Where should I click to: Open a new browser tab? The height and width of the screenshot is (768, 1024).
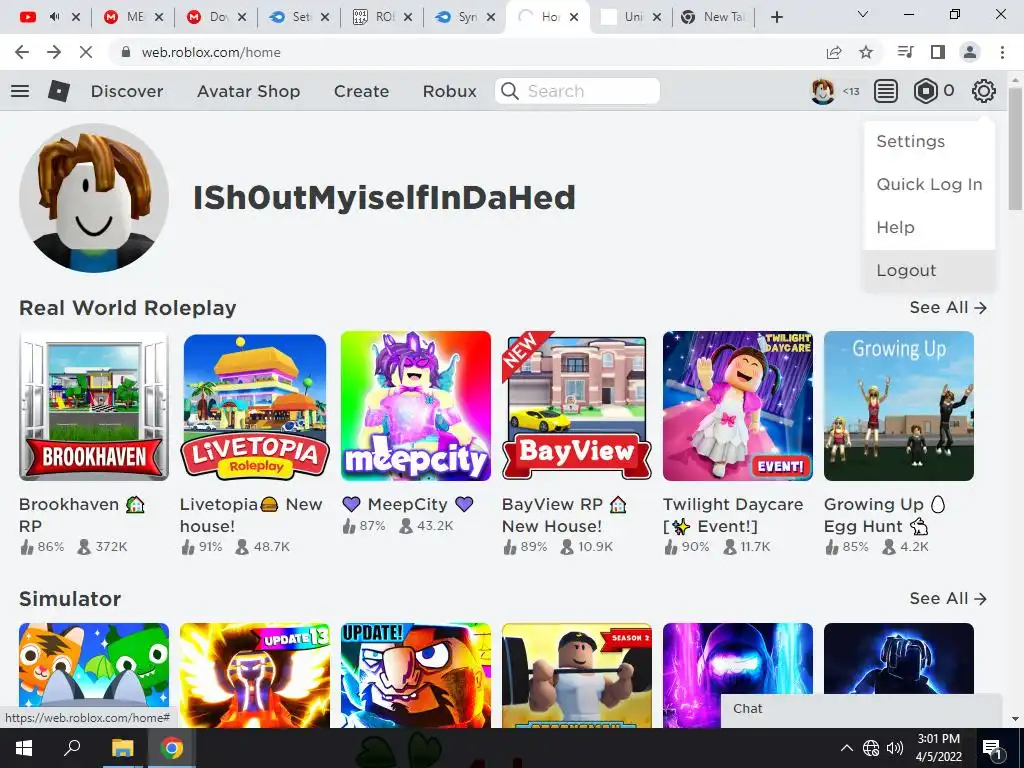tap(776, 17)
